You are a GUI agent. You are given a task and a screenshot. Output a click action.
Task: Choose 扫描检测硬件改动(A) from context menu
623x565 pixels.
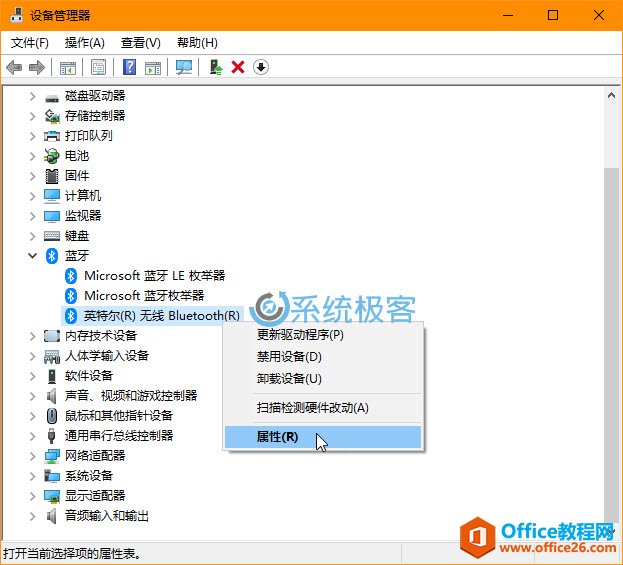pos(323,408)
